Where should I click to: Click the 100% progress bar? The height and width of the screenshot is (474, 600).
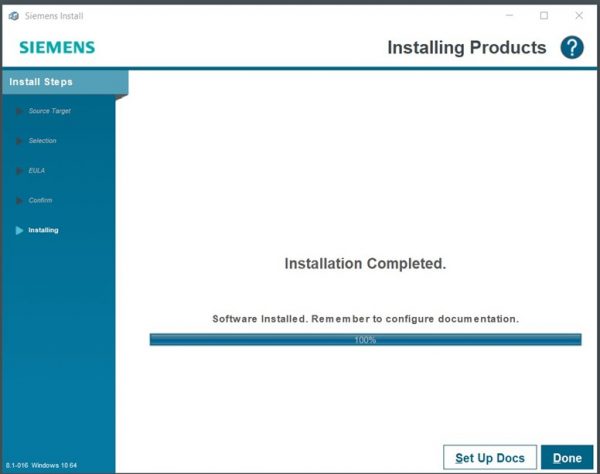[x=365, y=340]
